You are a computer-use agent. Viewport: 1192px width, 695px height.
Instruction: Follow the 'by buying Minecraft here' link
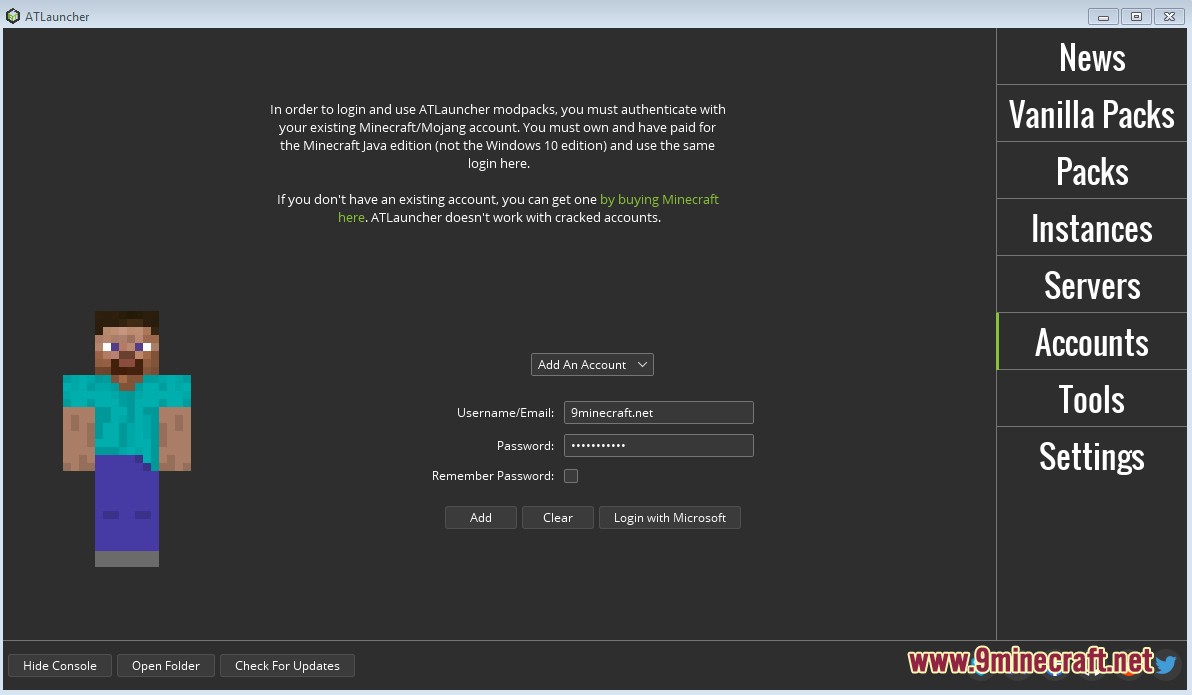pos(658,199)
